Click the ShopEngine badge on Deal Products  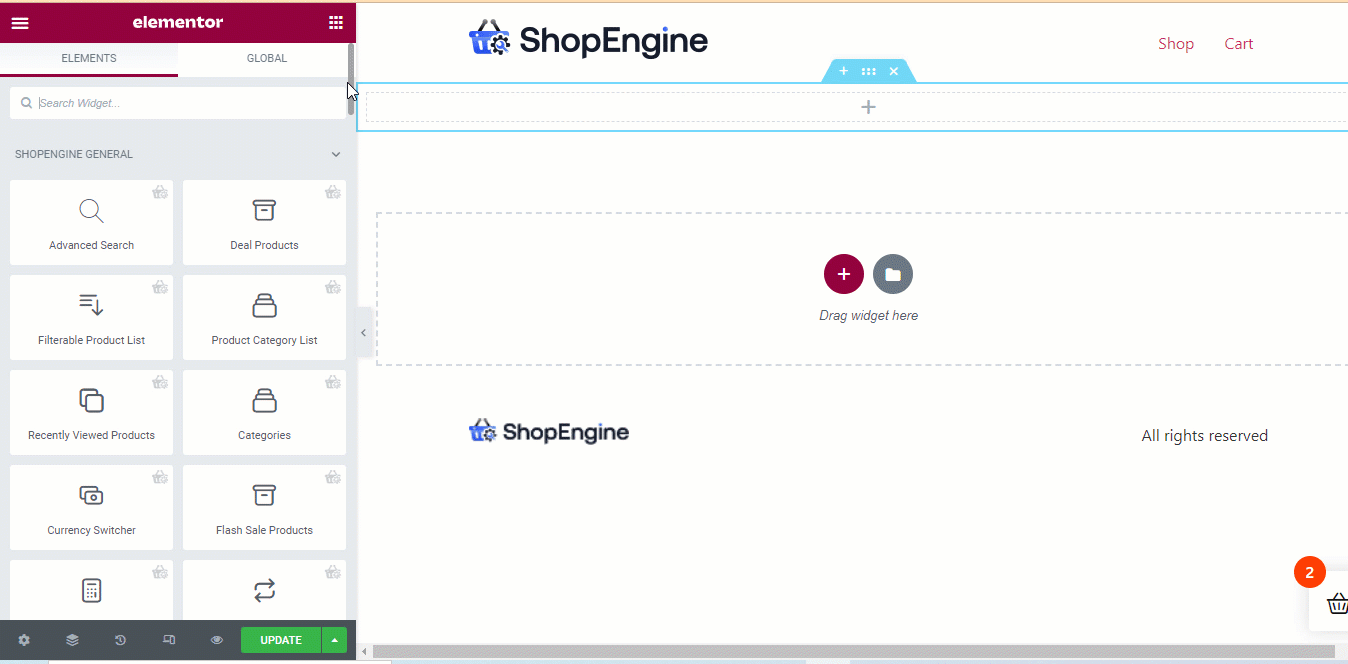point(333,192)
